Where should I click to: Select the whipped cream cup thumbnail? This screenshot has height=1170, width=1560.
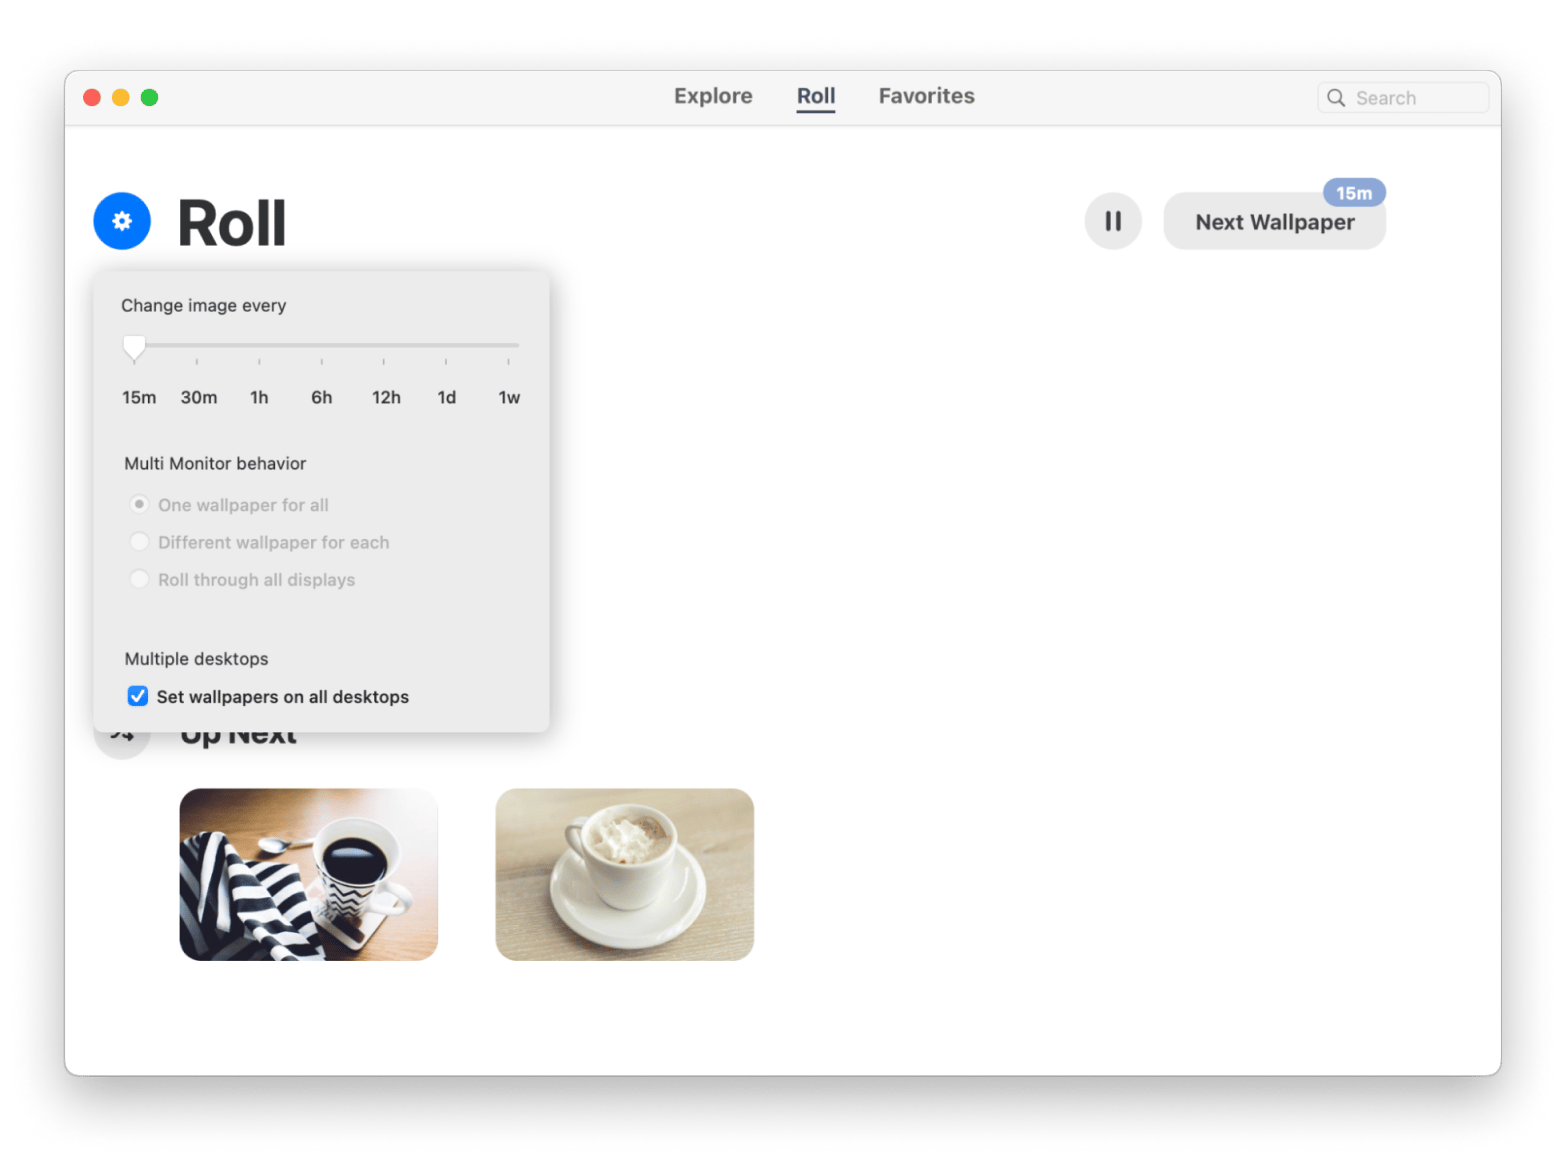(x=625, y=874)
